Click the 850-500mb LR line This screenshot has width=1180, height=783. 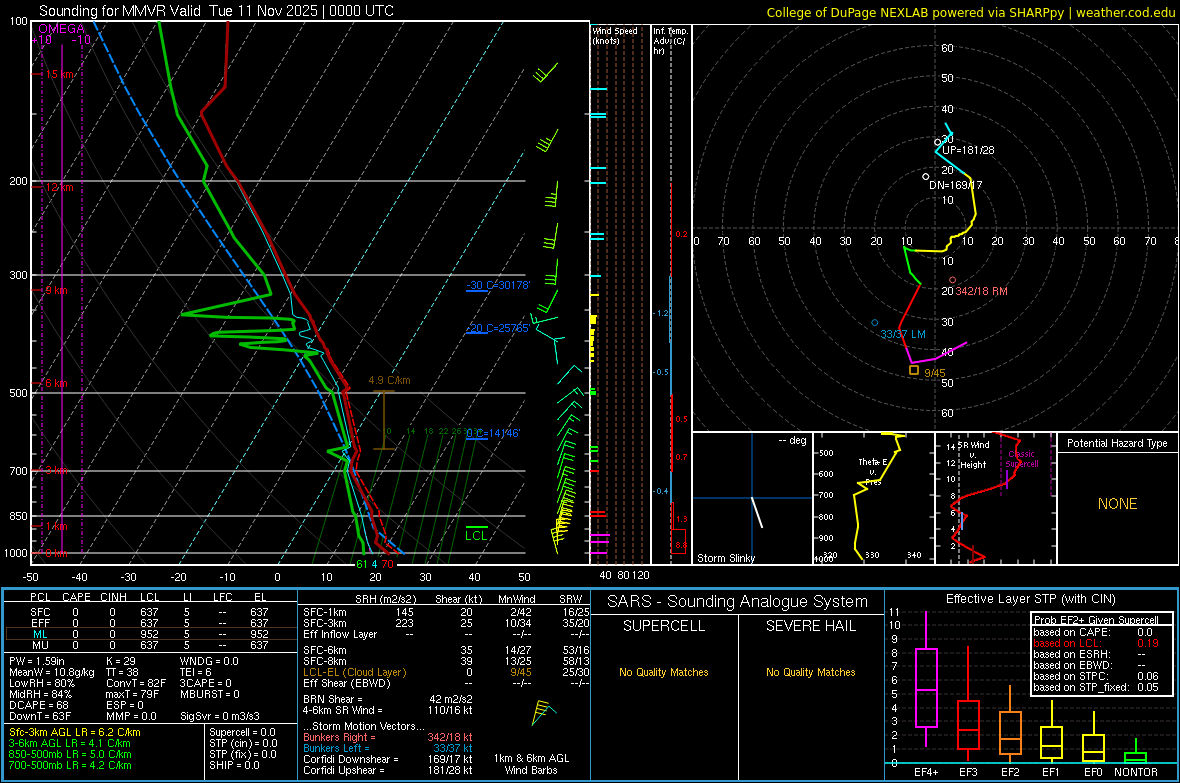(x=70, y=754)
